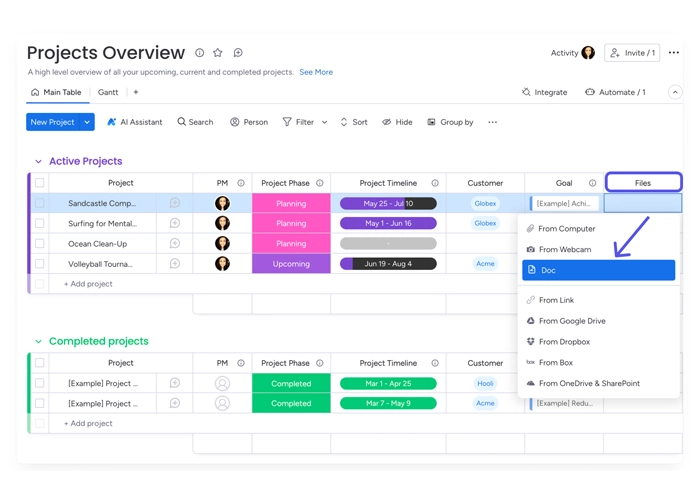The image size is (700, 497).
Task: Open the AI Assistant tool
Action: point(135,122)
